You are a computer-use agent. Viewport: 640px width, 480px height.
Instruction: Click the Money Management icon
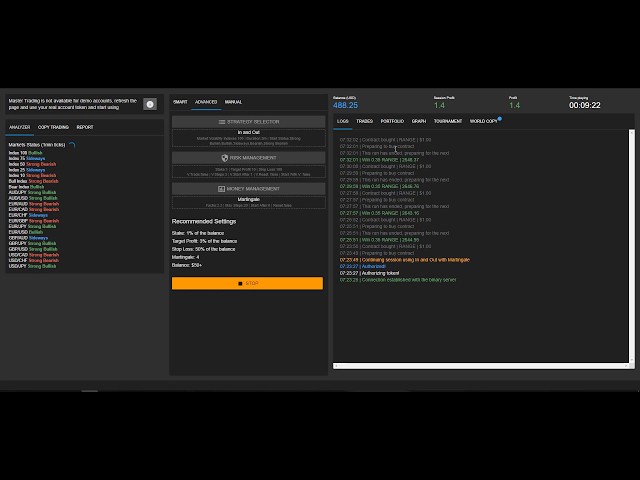click(x=222, y=188)
